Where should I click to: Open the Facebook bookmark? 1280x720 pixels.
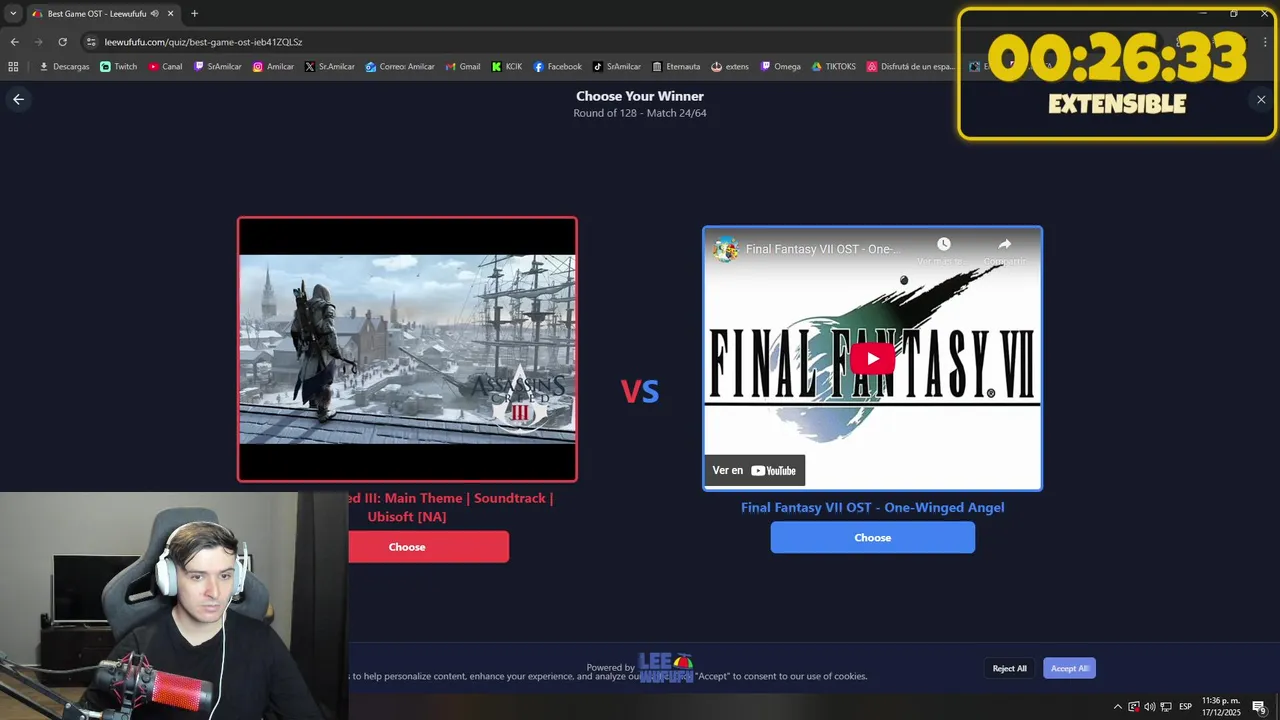[558, 66]
